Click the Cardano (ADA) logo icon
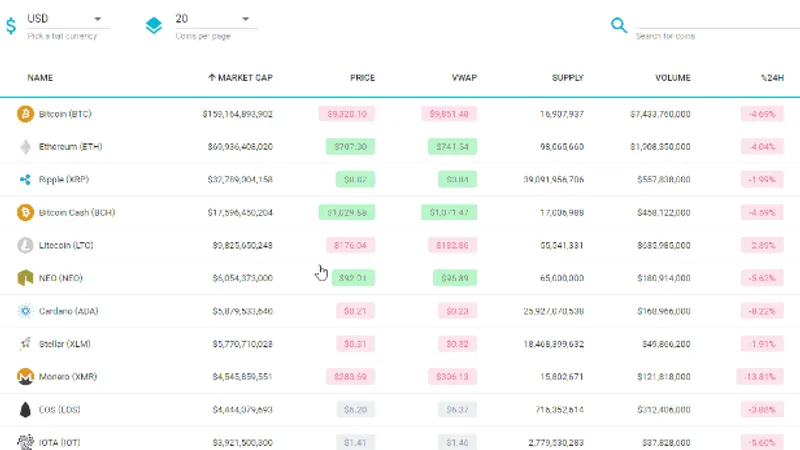 pos(25,311)
